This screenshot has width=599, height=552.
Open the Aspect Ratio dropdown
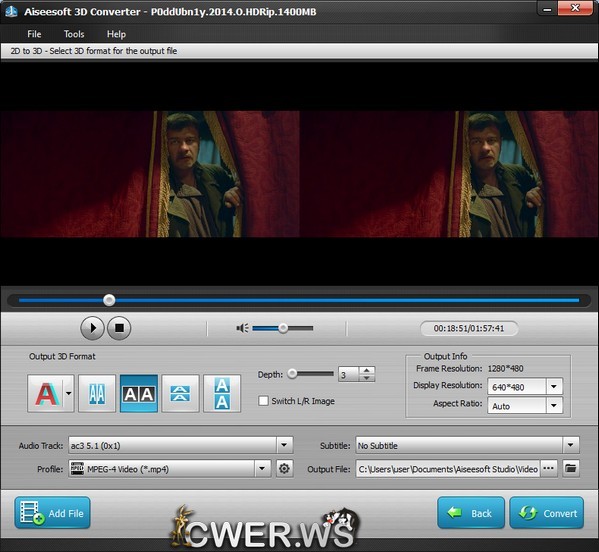point(554,406)
